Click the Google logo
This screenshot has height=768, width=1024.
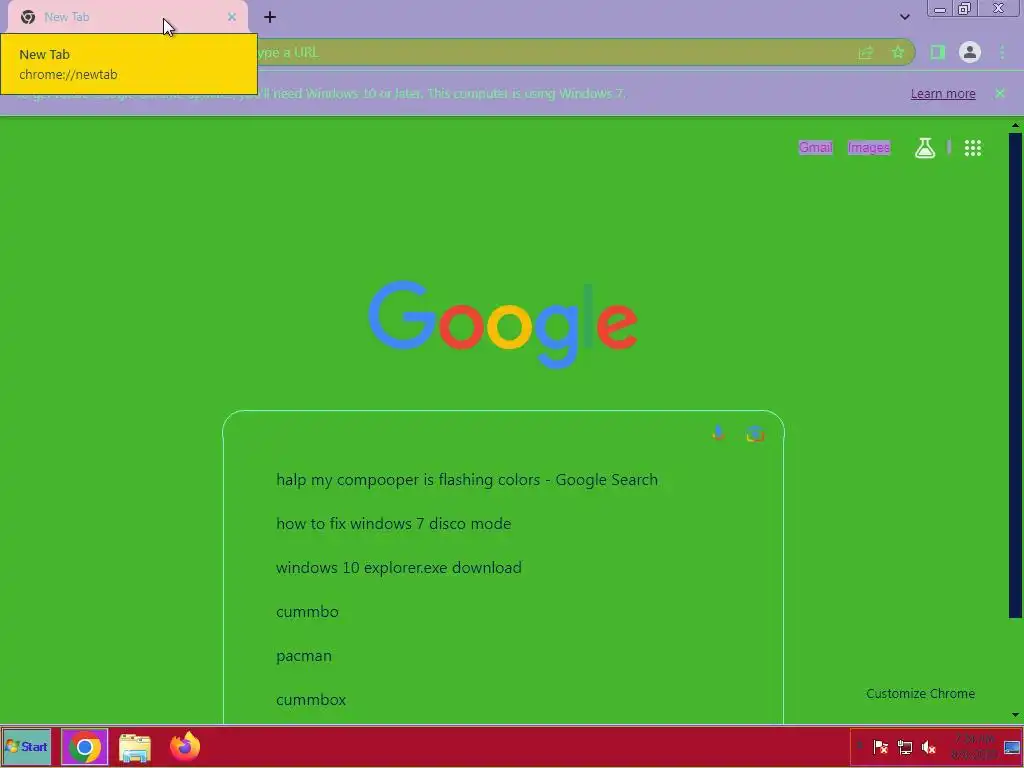(x=503, y=324)
